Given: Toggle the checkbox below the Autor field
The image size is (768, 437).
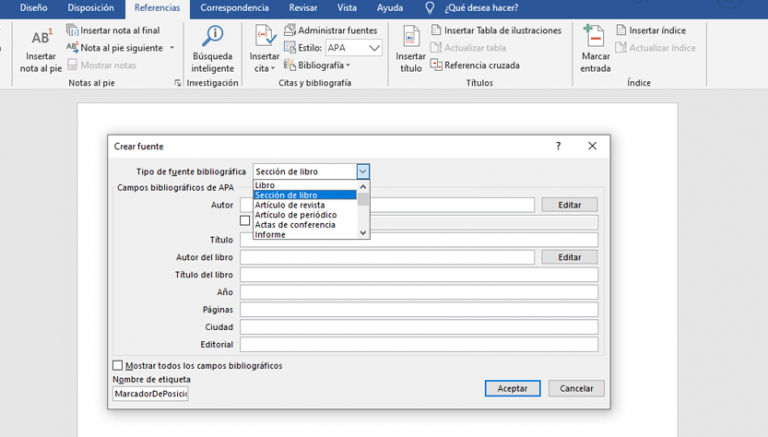Looking at the screenshot, I should (x=245, y=221).
